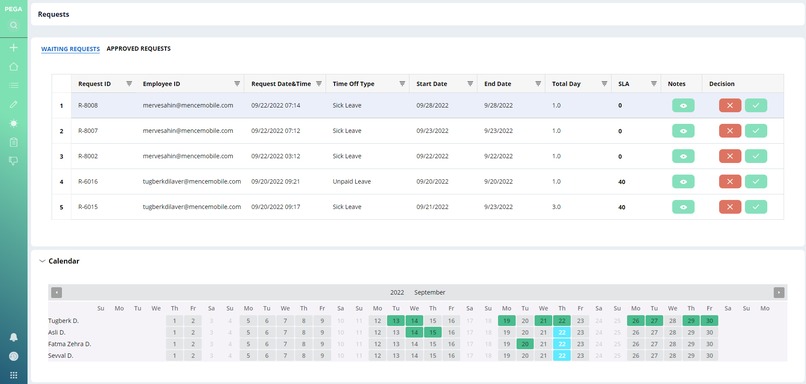Open Time Off Type column filter

402,84
